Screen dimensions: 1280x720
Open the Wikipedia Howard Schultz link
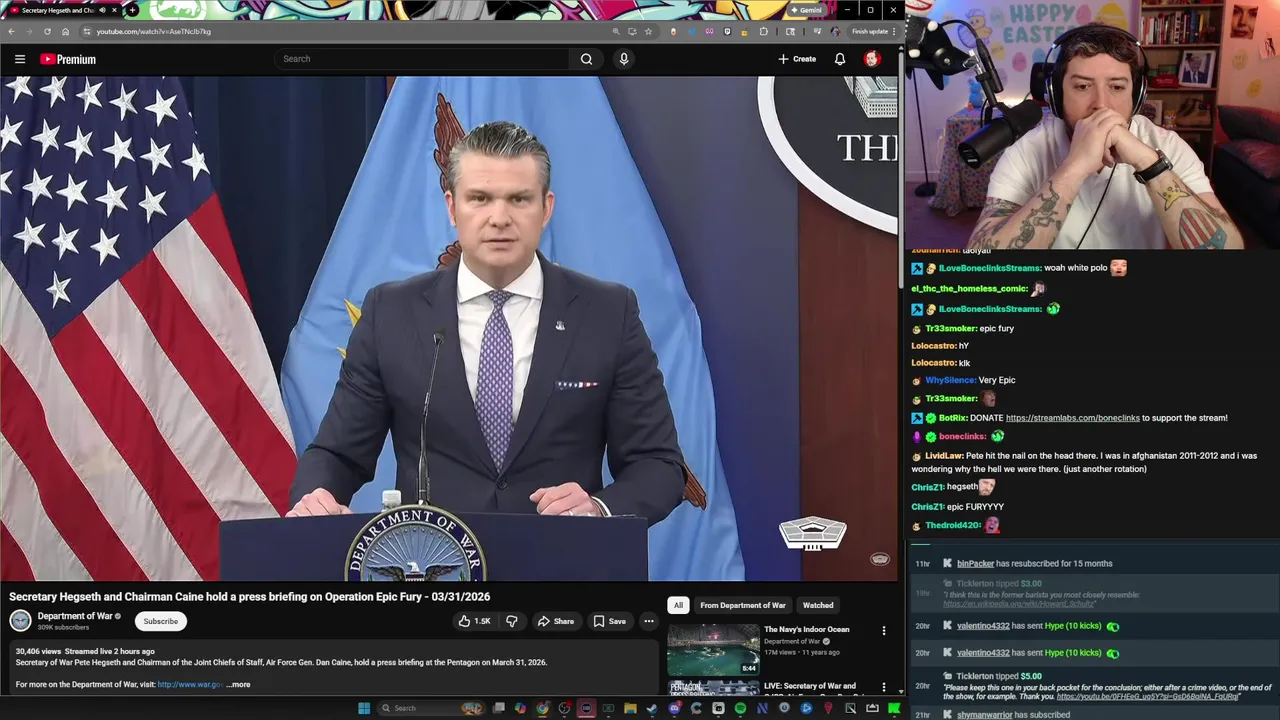[1019, 604]
